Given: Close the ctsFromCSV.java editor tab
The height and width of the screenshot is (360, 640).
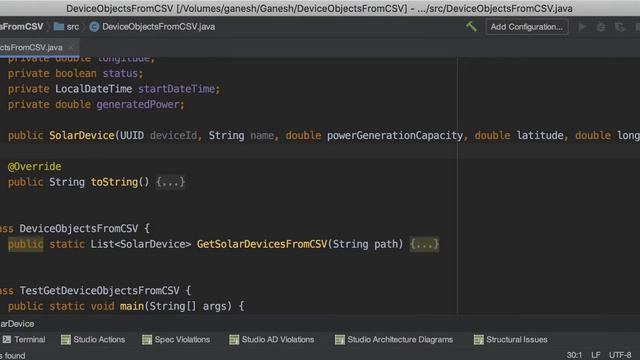Looking at the screenshot, I should (x=71, y=47).
